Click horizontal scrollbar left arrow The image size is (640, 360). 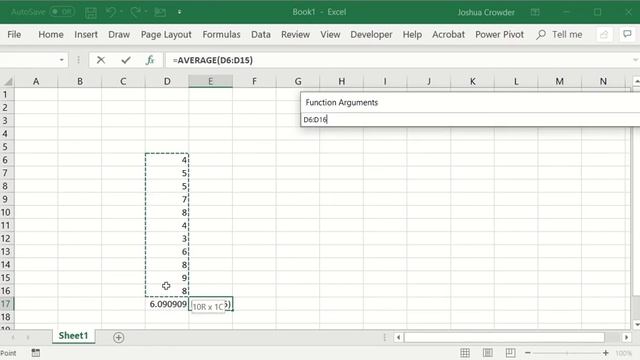pyautogui.click(x=398, y=337)
